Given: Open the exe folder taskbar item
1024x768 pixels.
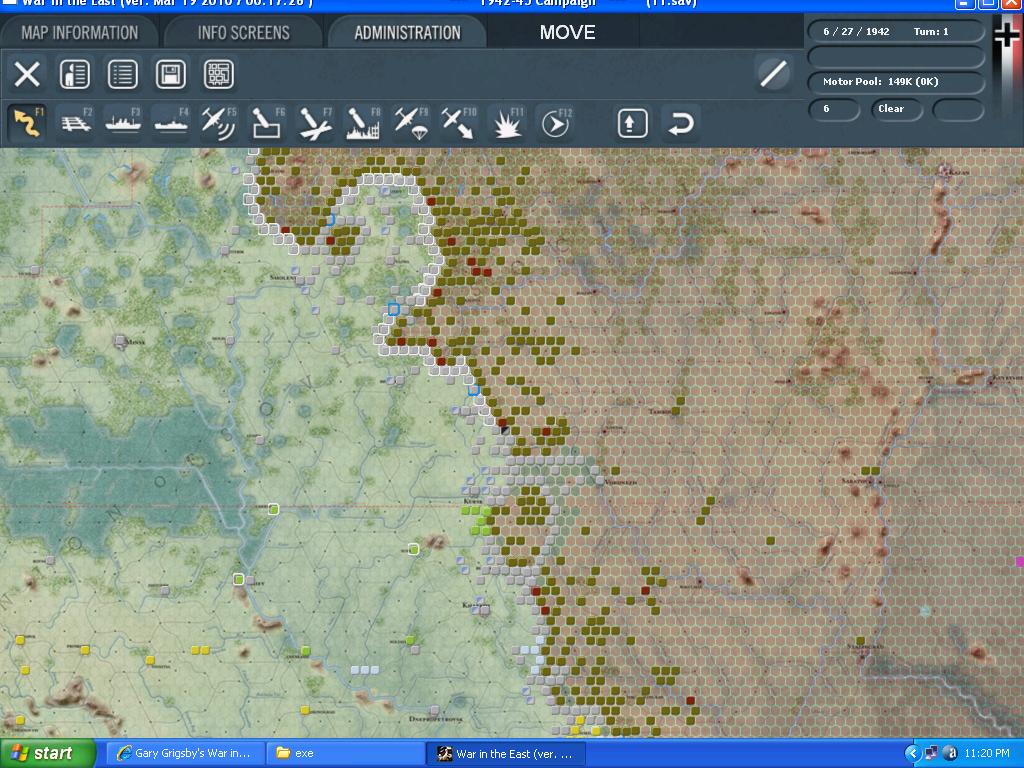Looking at the screenshot, I should tap(345, 753).
